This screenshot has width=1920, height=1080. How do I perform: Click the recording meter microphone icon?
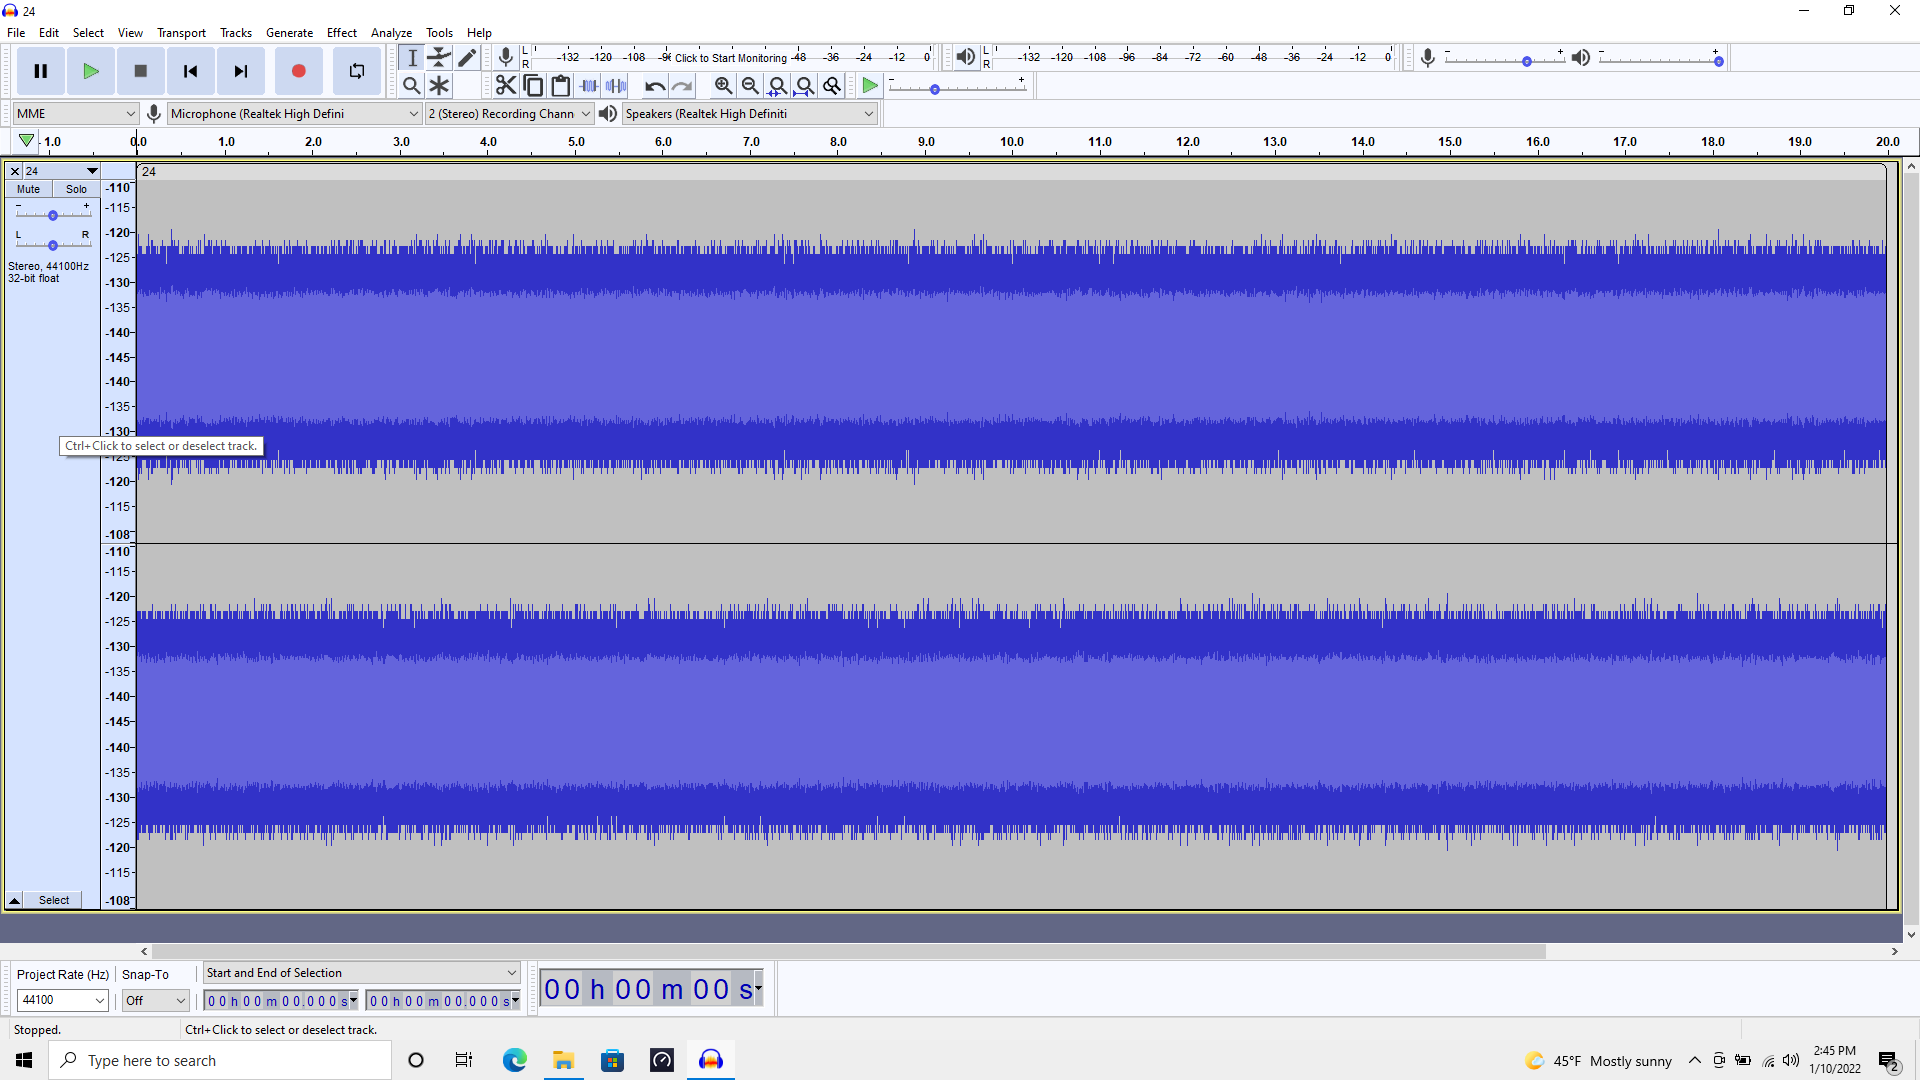506,57
